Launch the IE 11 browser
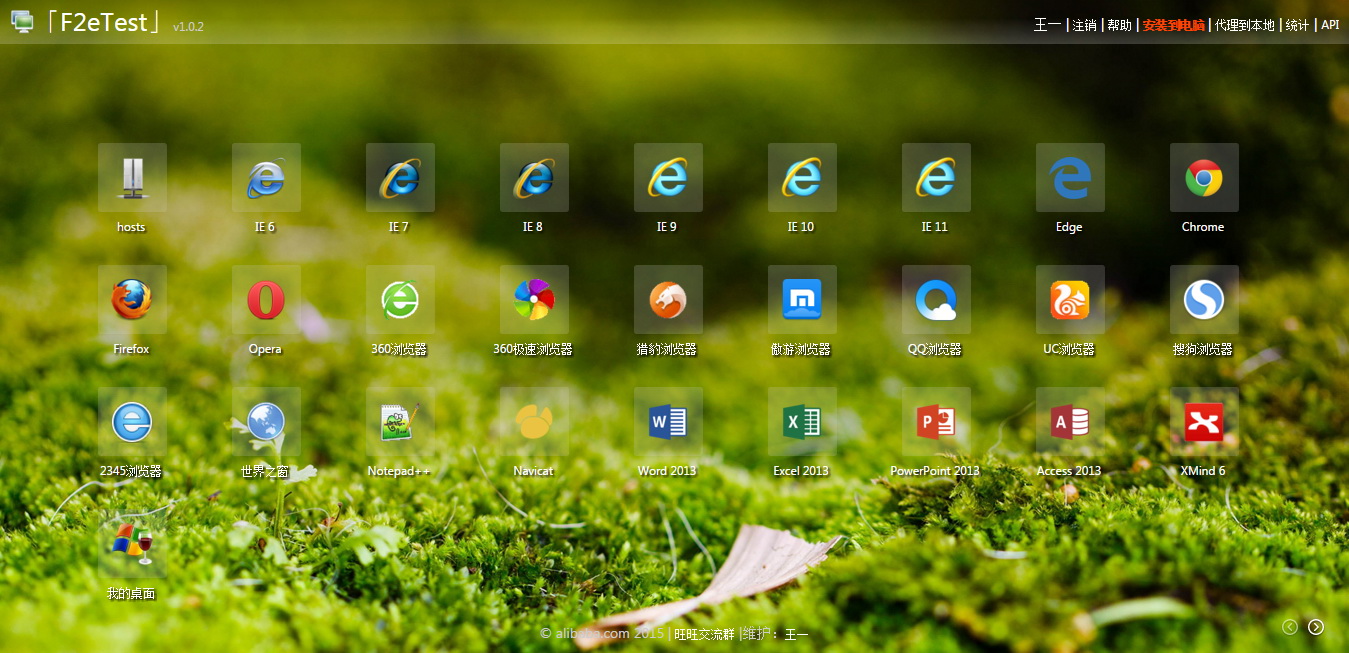The height and width of the screenshot is (653, 1349). tap(936, 178)
